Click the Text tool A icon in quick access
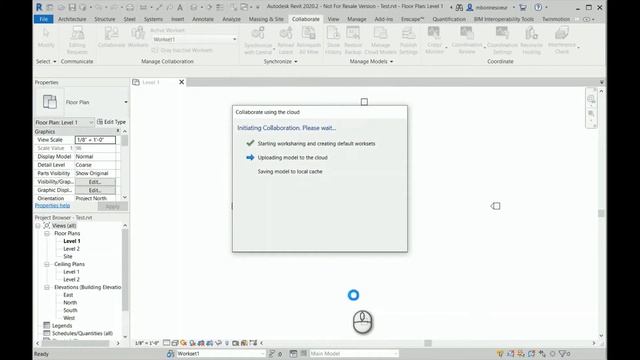 [x=180, y=7]
